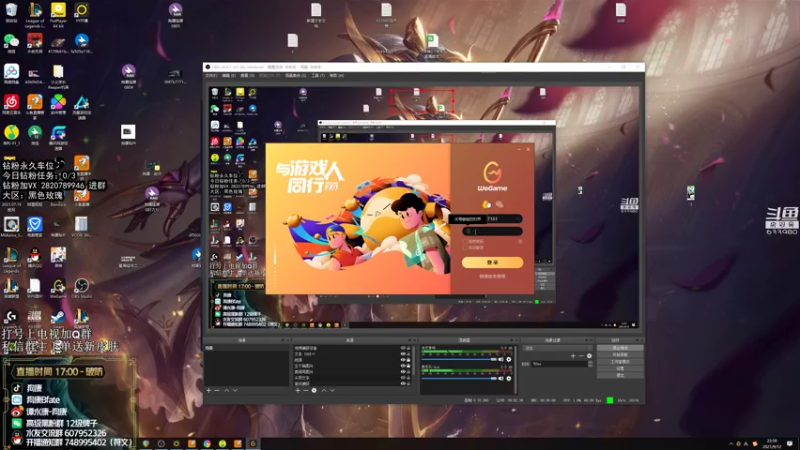Adjust the second mixer channel volume slider
Screen dimensions: 800x450
(x=459, y=378)
